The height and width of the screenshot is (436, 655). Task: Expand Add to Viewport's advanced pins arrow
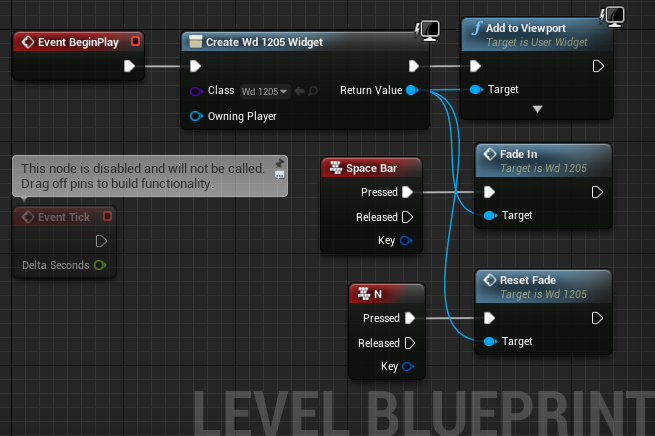coord(537,109)
